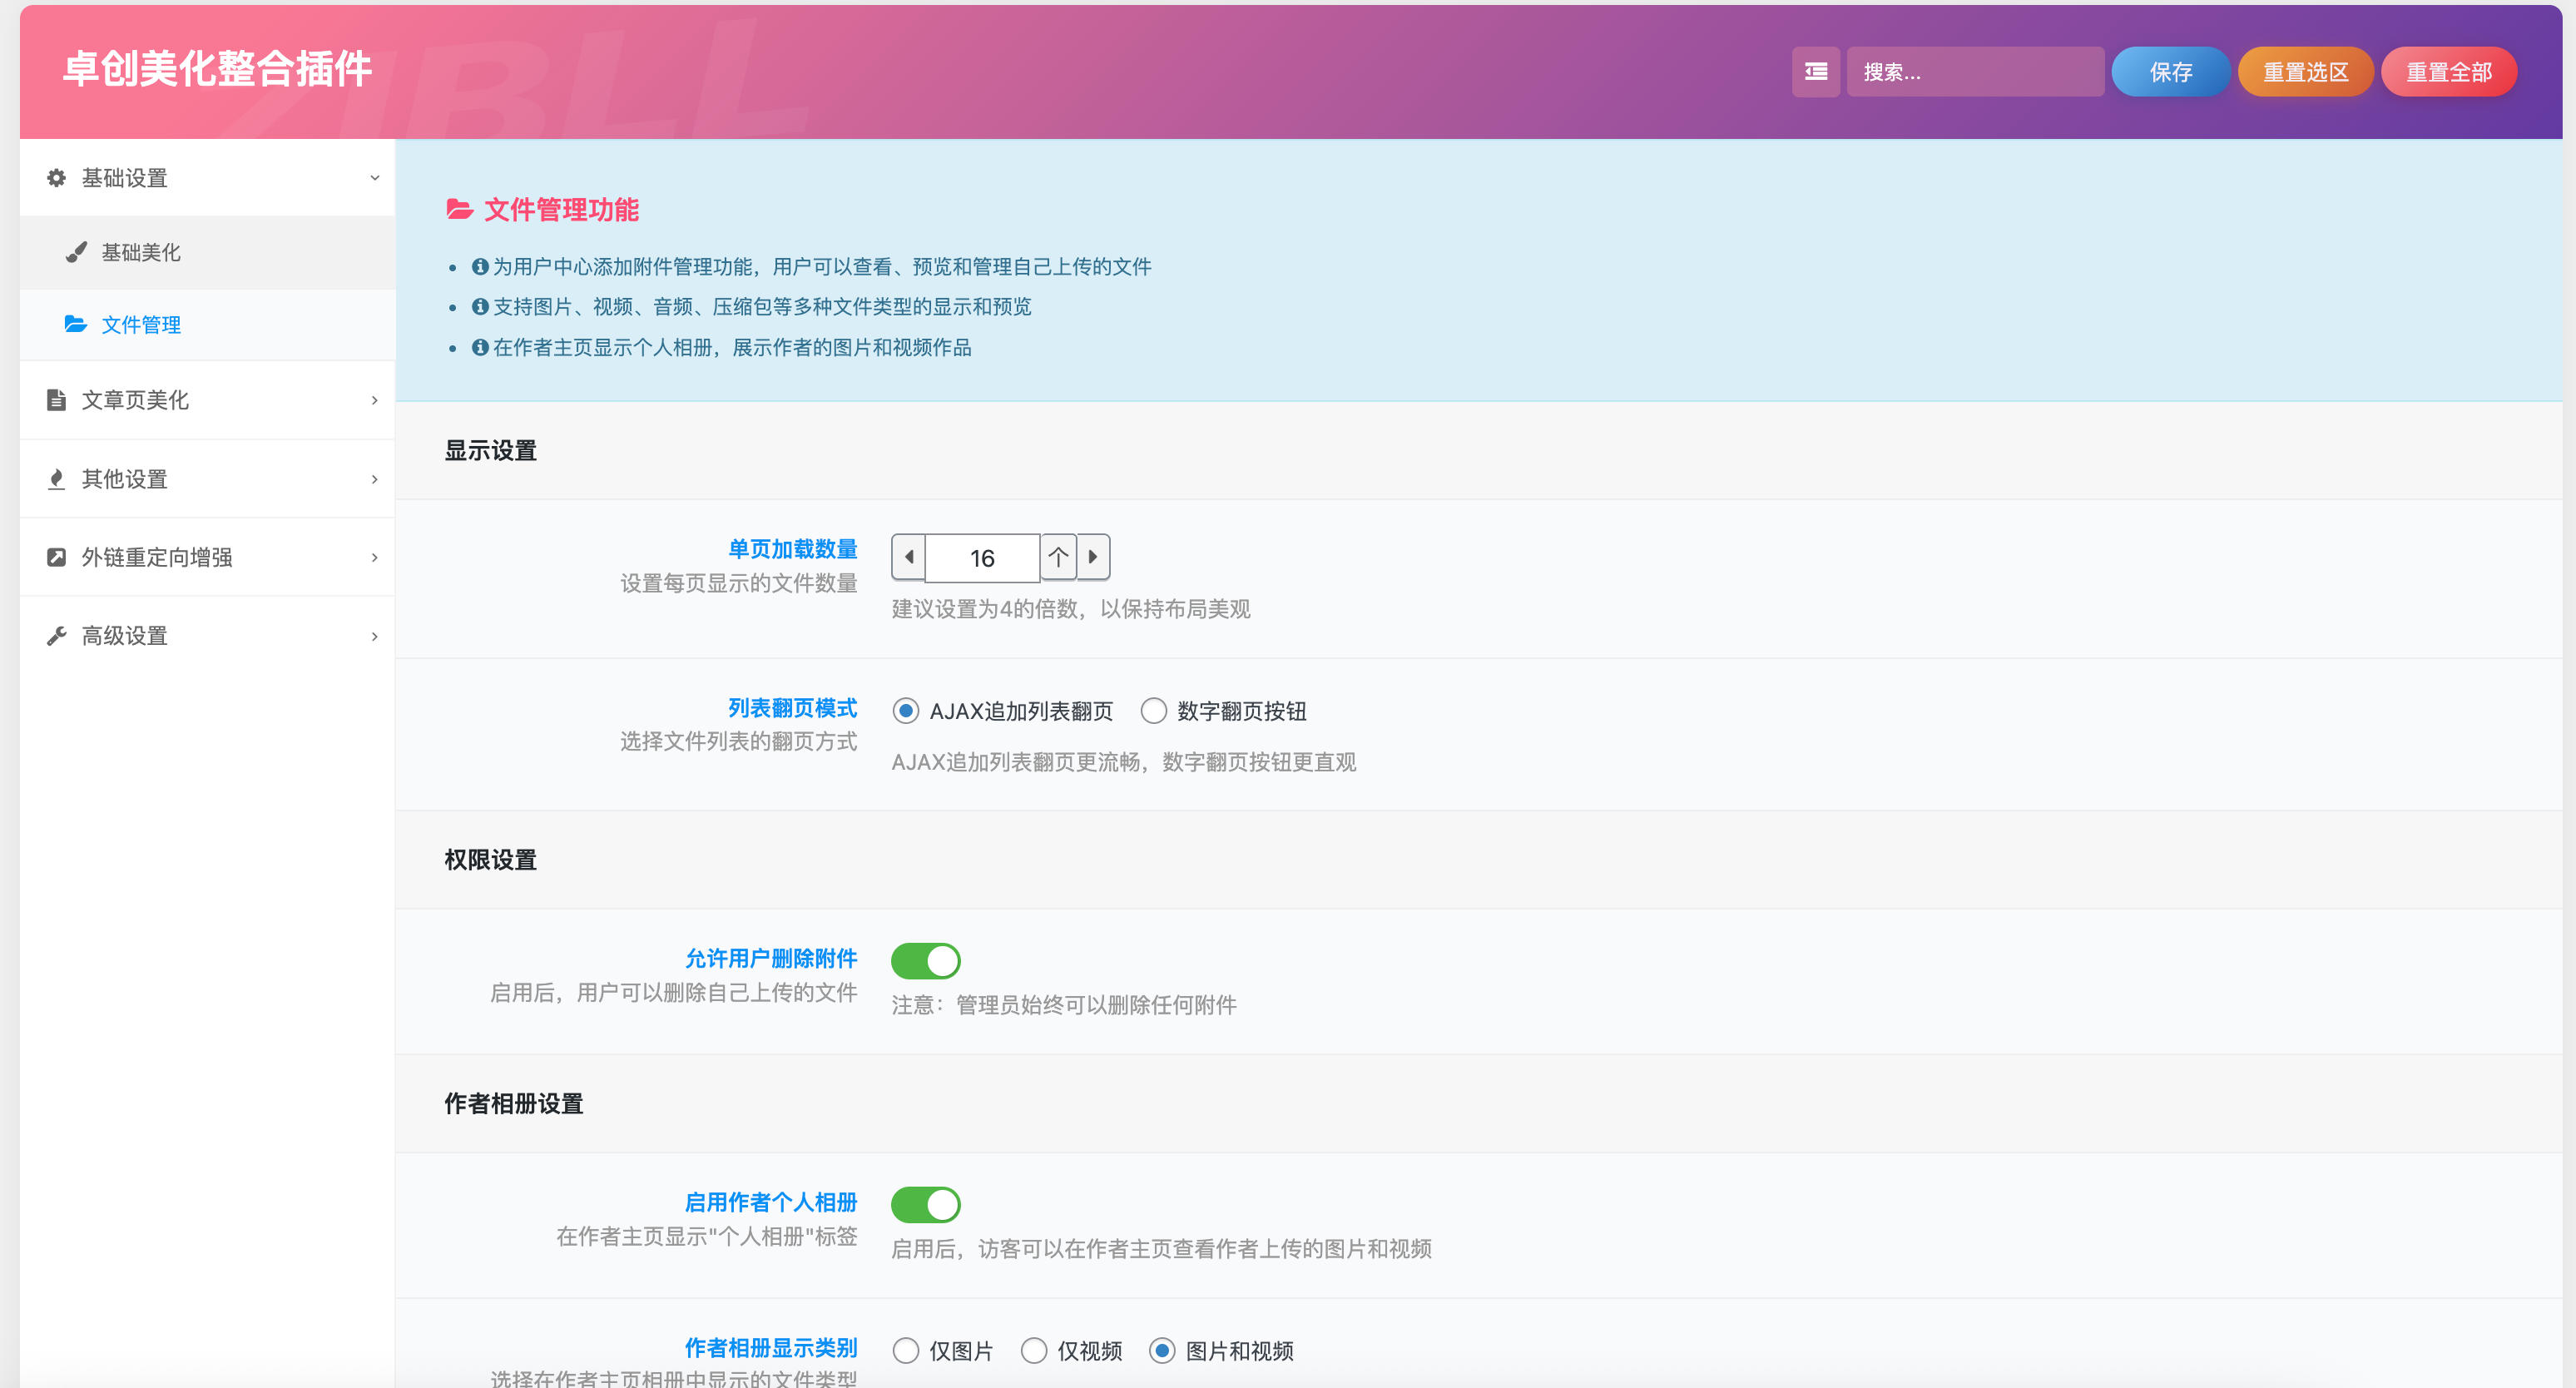
Task: Click the document icon beside 文章页美化
Action: click(57, 400)
